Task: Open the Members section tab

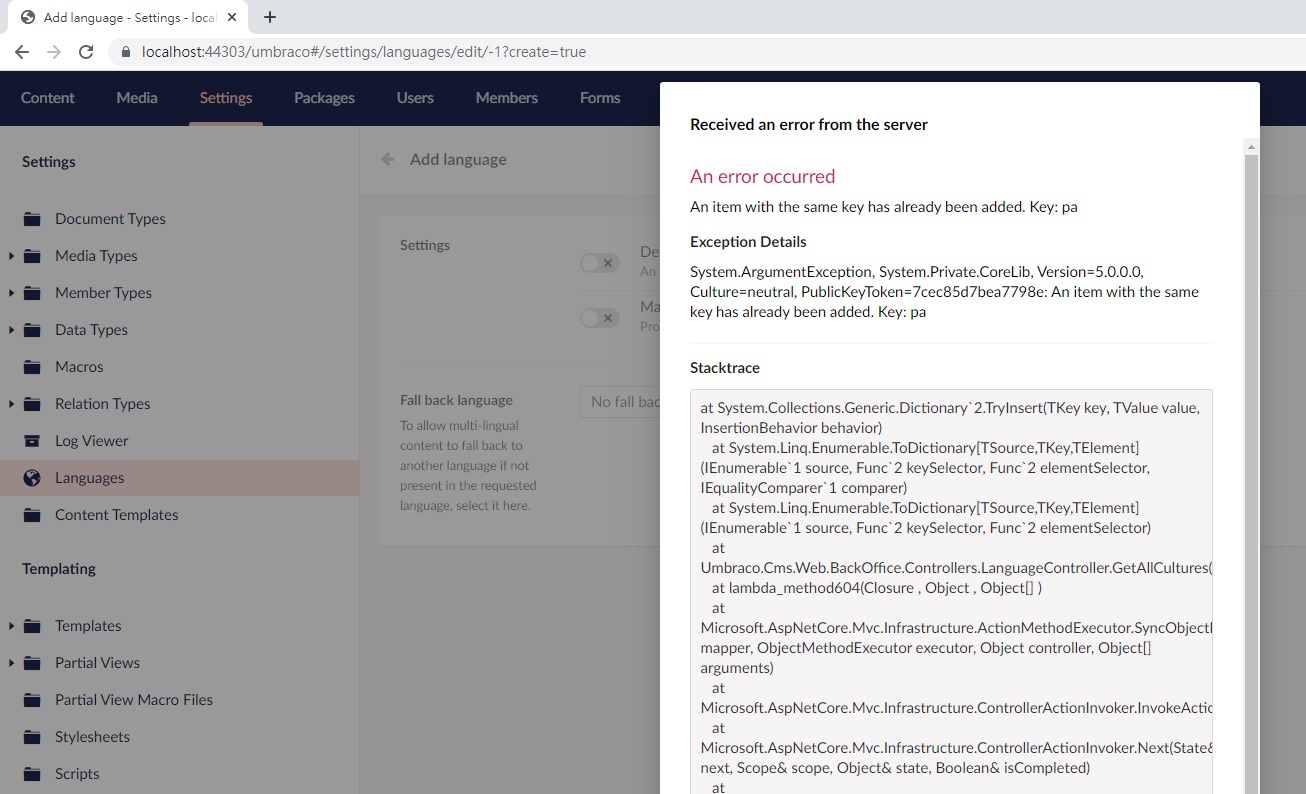Action: point(506,98)
